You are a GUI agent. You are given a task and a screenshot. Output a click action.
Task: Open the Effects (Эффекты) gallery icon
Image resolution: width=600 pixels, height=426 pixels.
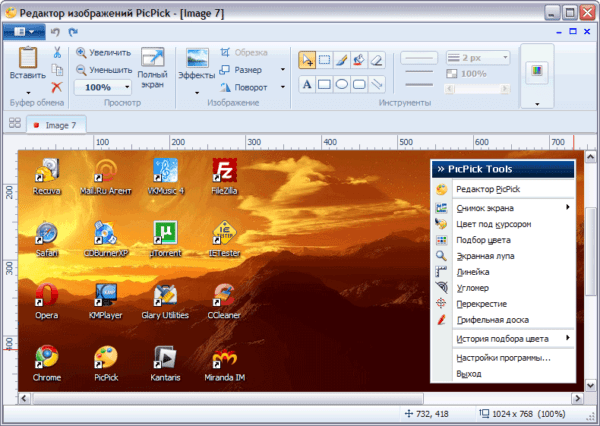pos(197,58)
